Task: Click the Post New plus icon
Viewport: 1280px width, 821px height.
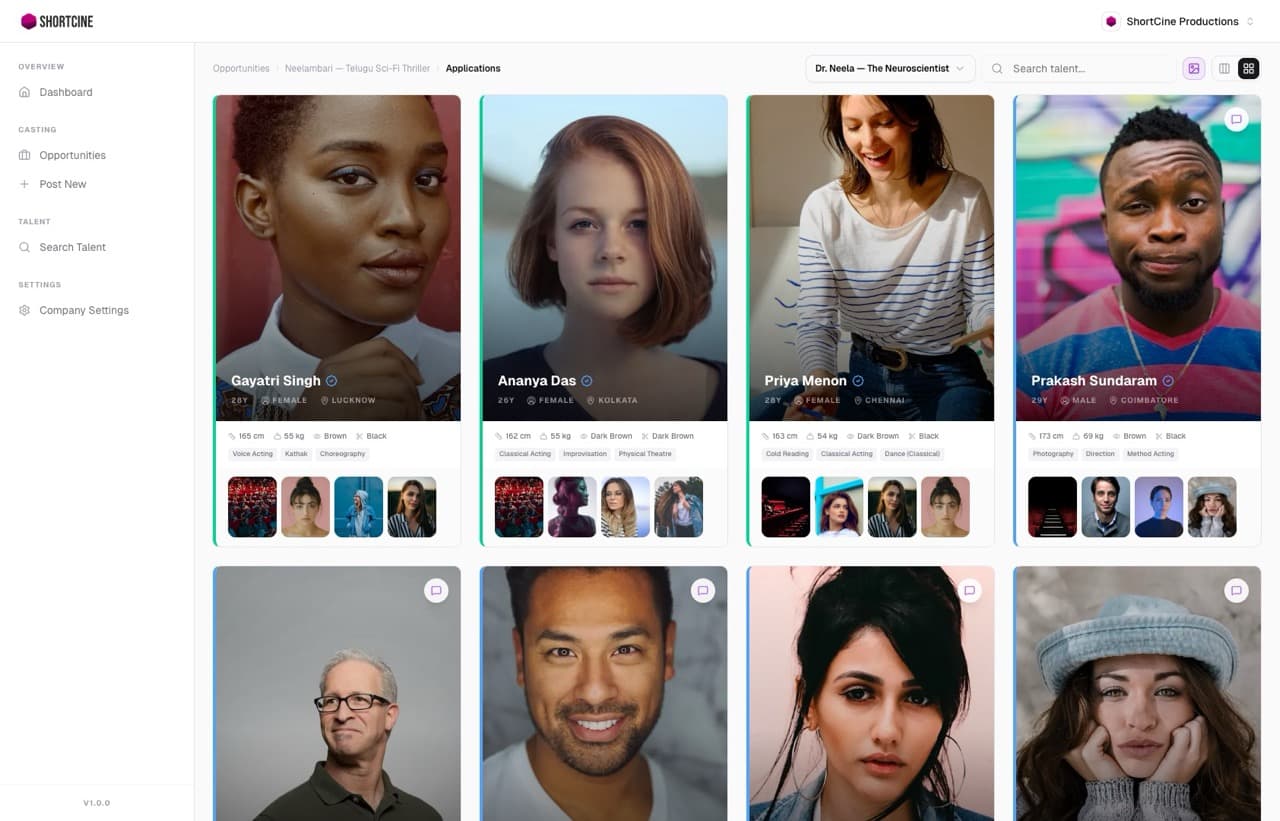Action: point(25,184)
